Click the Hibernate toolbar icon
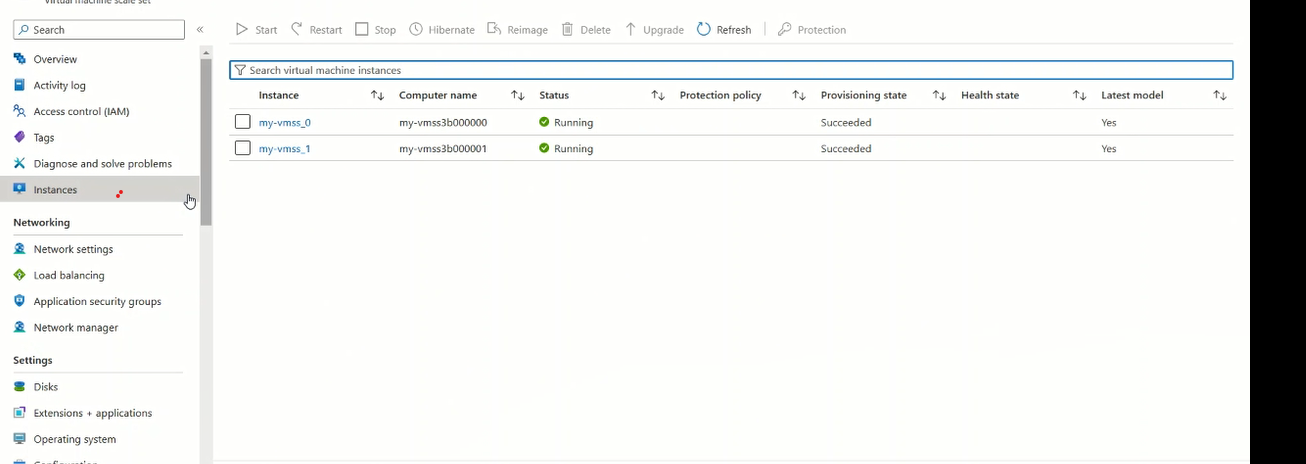Screen dimensions: 1306x464 click(x=416, y=30)
